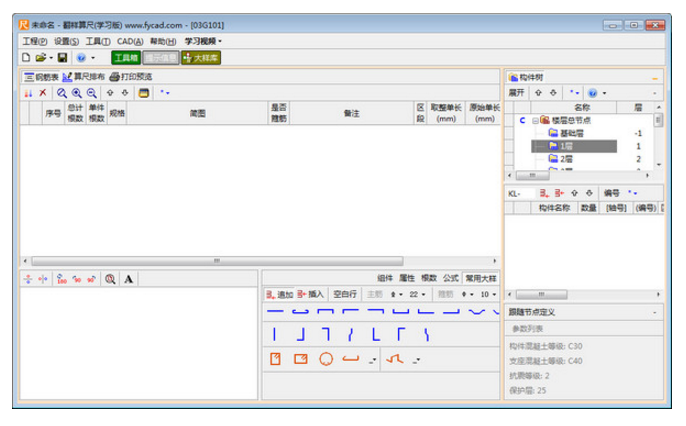The width and height of the screenshot is (686, 426).
Task: Open the open-folder icon dropdown arrow
Action: (x=51, y=58)
